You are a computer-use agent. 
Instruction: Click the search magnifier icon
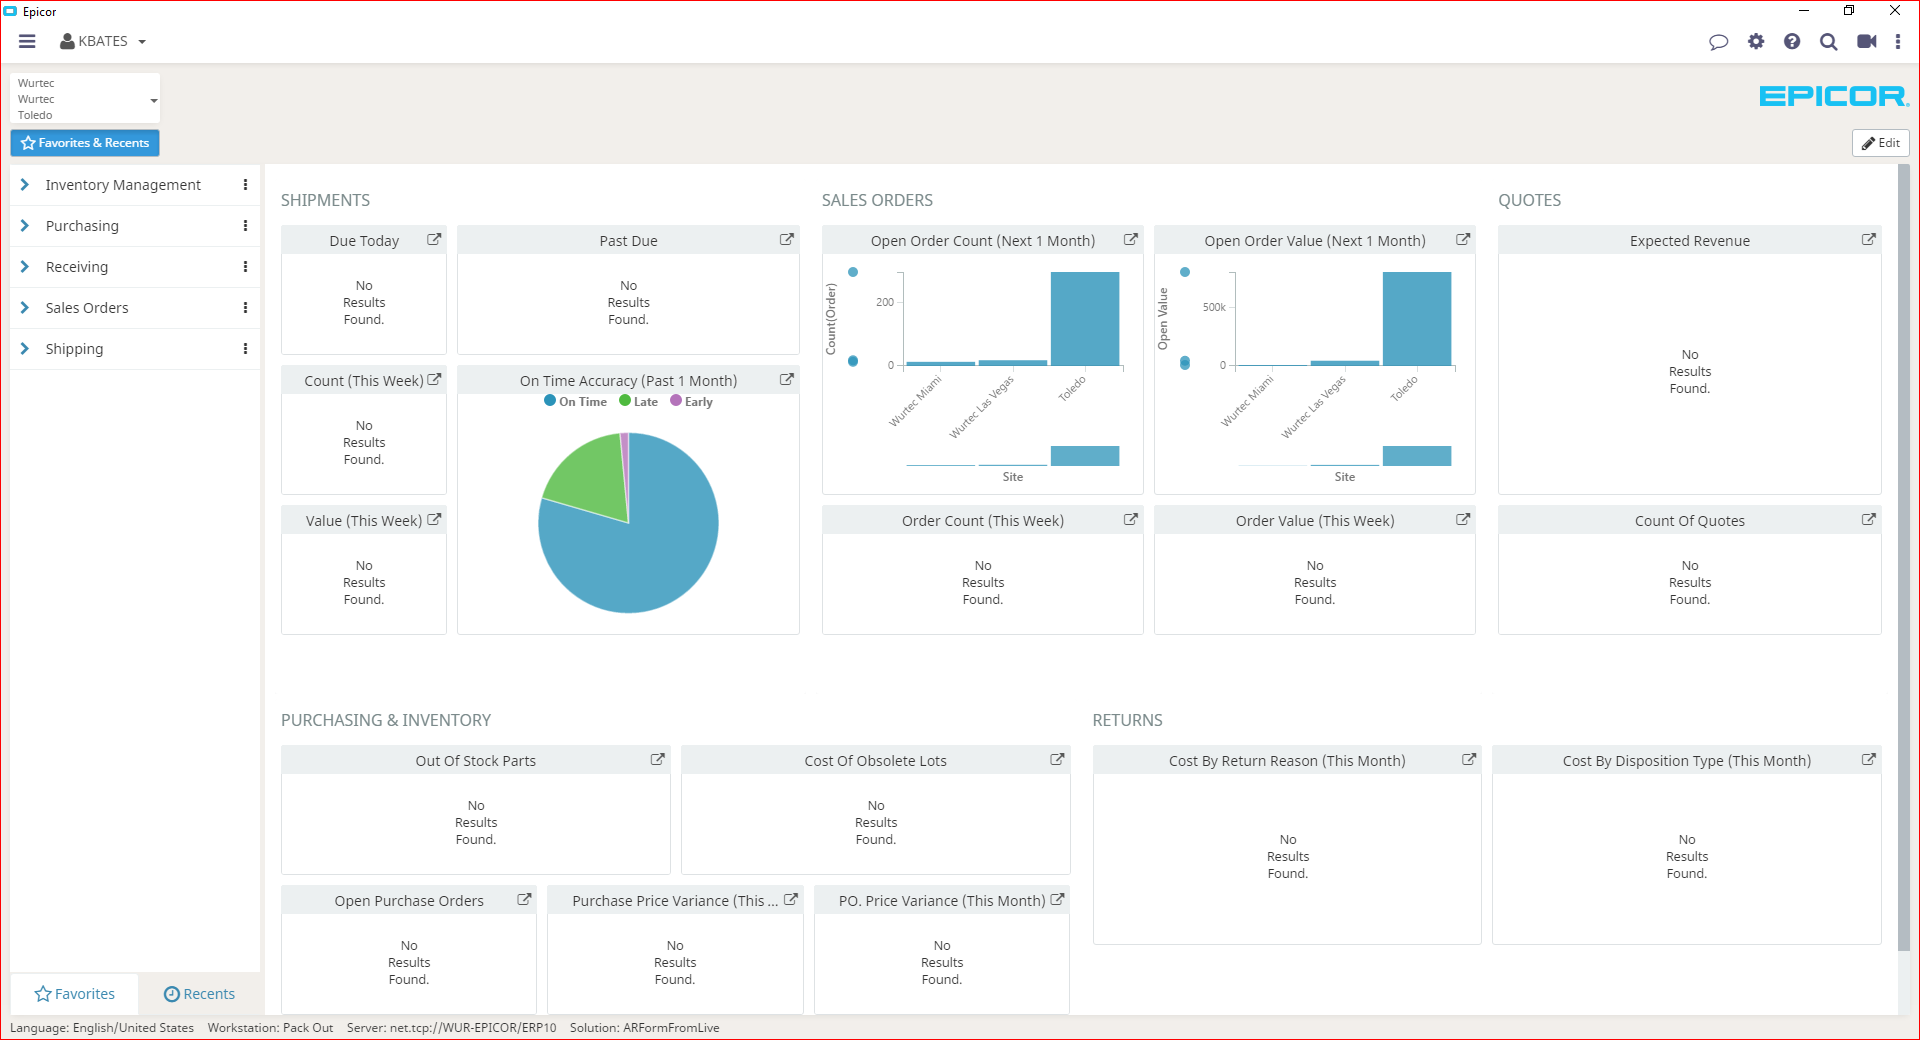coord(1828,41)
